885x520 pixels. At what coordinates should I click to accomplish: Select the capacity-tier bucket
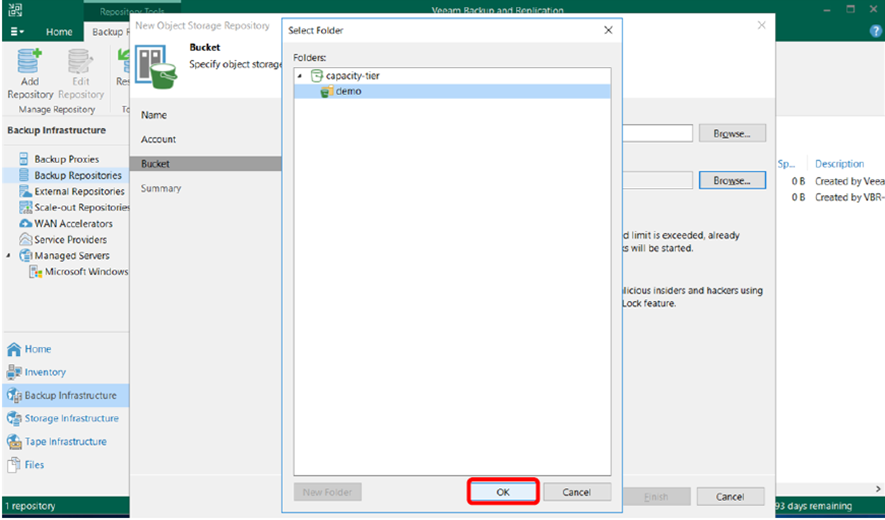(x=352, y=76)
